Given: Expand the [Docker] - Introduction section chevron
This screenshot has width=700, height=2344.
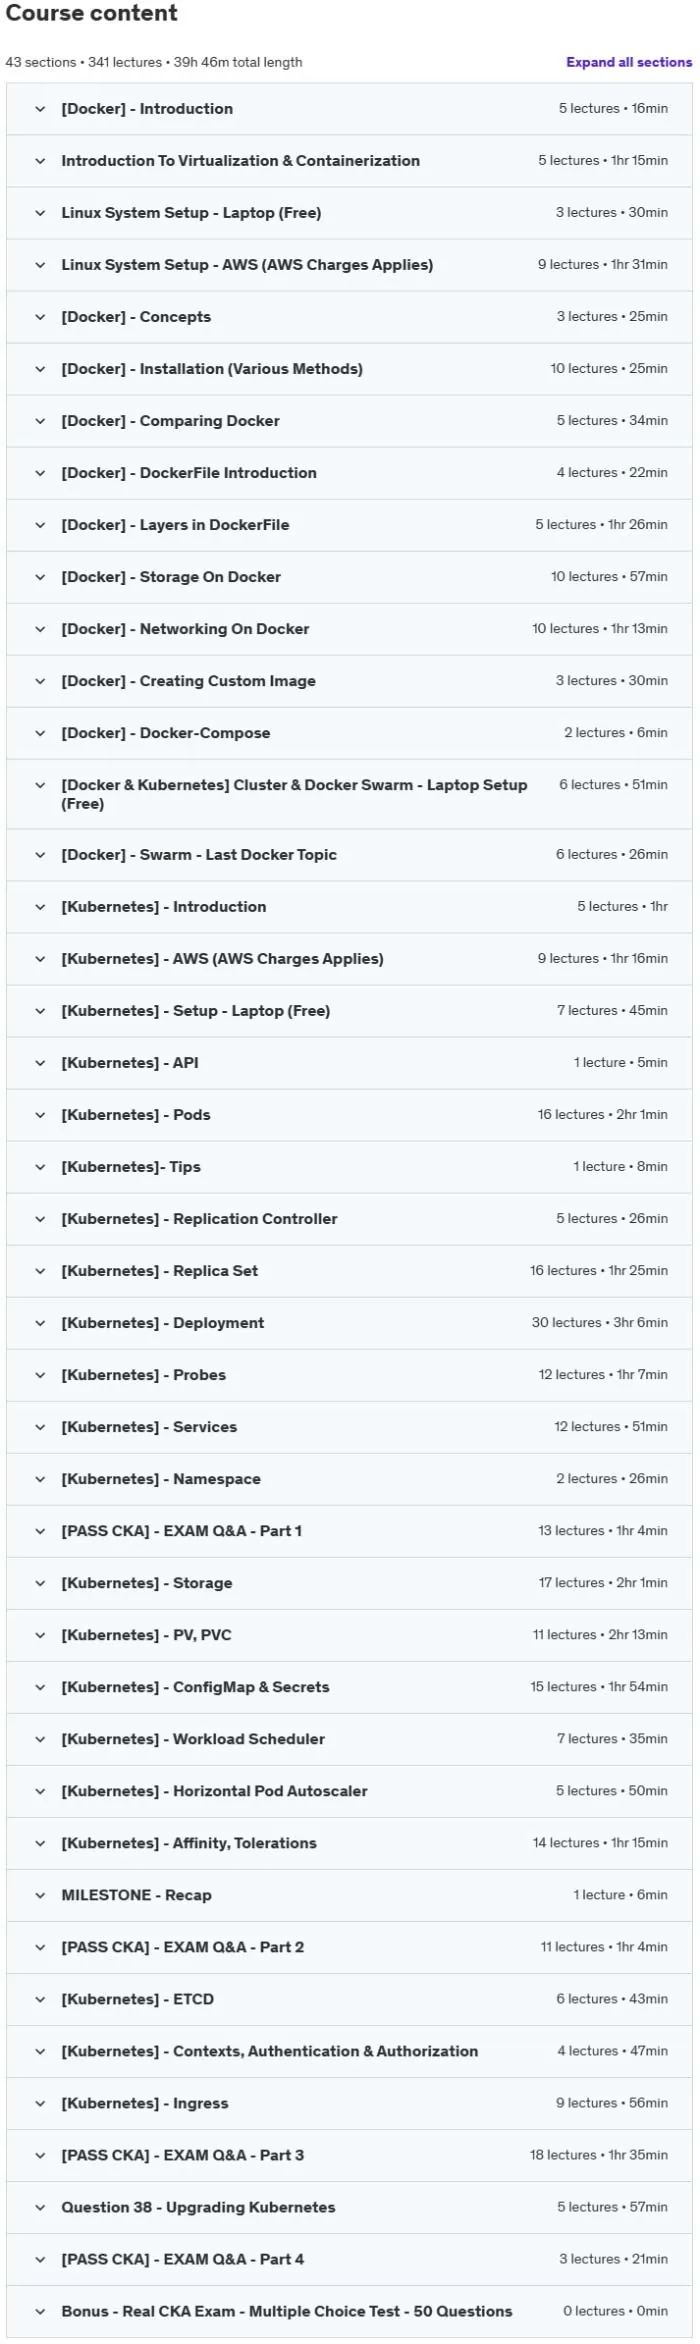Looking at the screenshot, I should tap(40, 109).
